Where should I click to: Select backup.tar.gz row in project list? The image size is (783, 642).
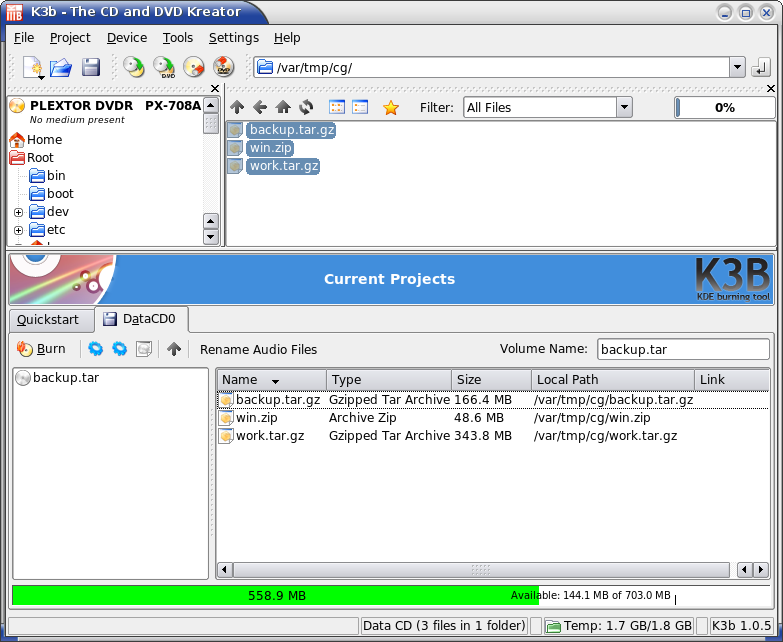[493, 400]
